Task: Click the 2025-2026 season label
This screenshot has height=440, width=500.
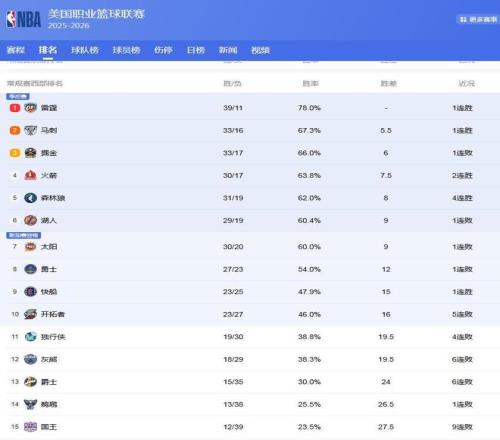Action: point(69,26)
